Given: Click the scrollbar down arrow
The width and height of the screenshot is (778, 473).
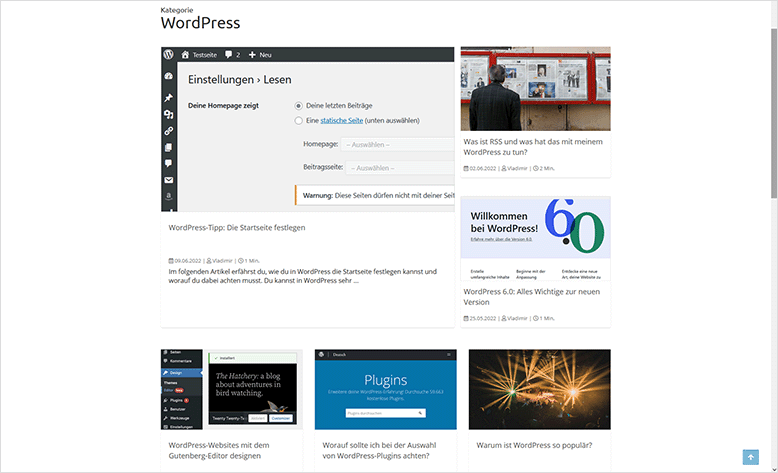Looking at the screenshot, I should pos(774,469).
